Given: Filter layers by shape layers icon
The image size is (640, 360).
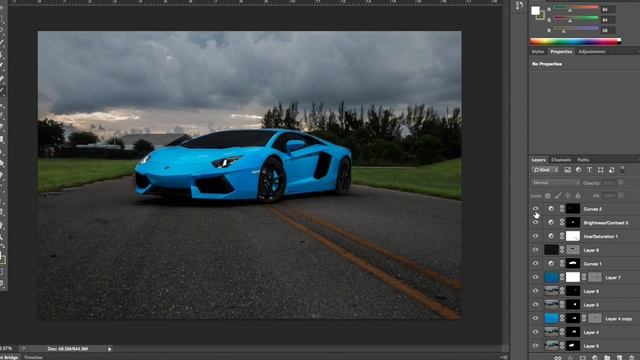Looking at the screenshot, I should click(600, 170).
